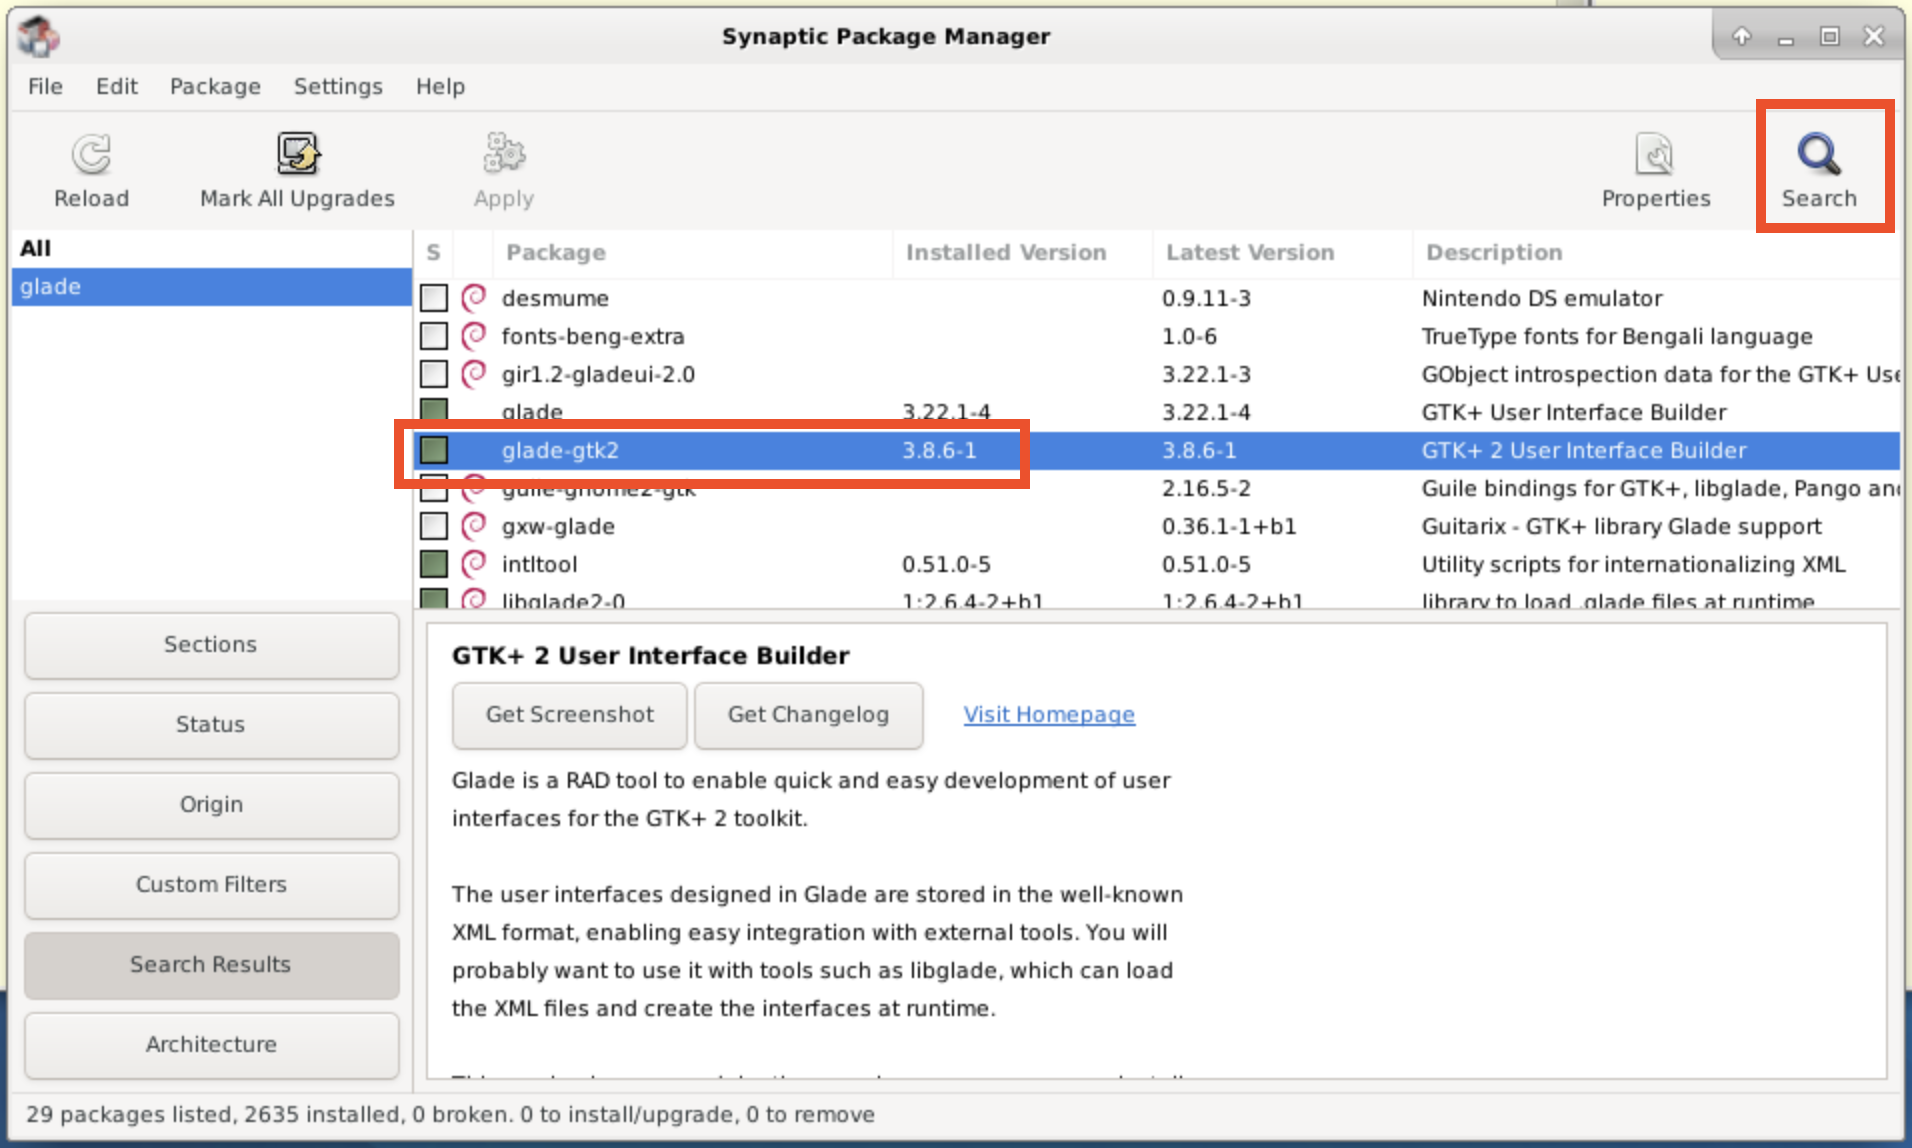The width and height of the screenshot is (1912, 1148).
Task: Open the Settings menu
Action: pos(338,86)
